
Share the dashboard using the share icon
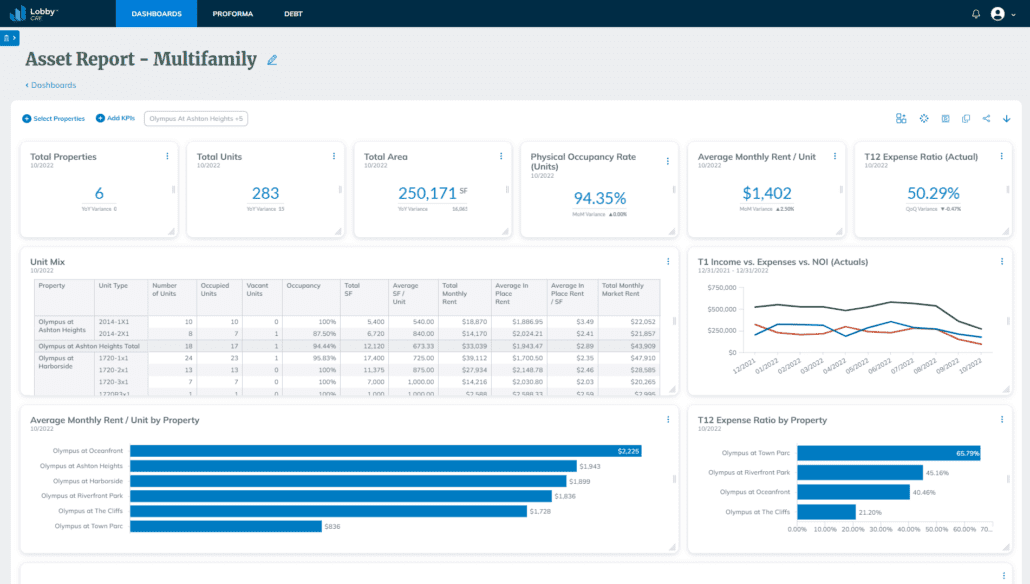point(986,118)
